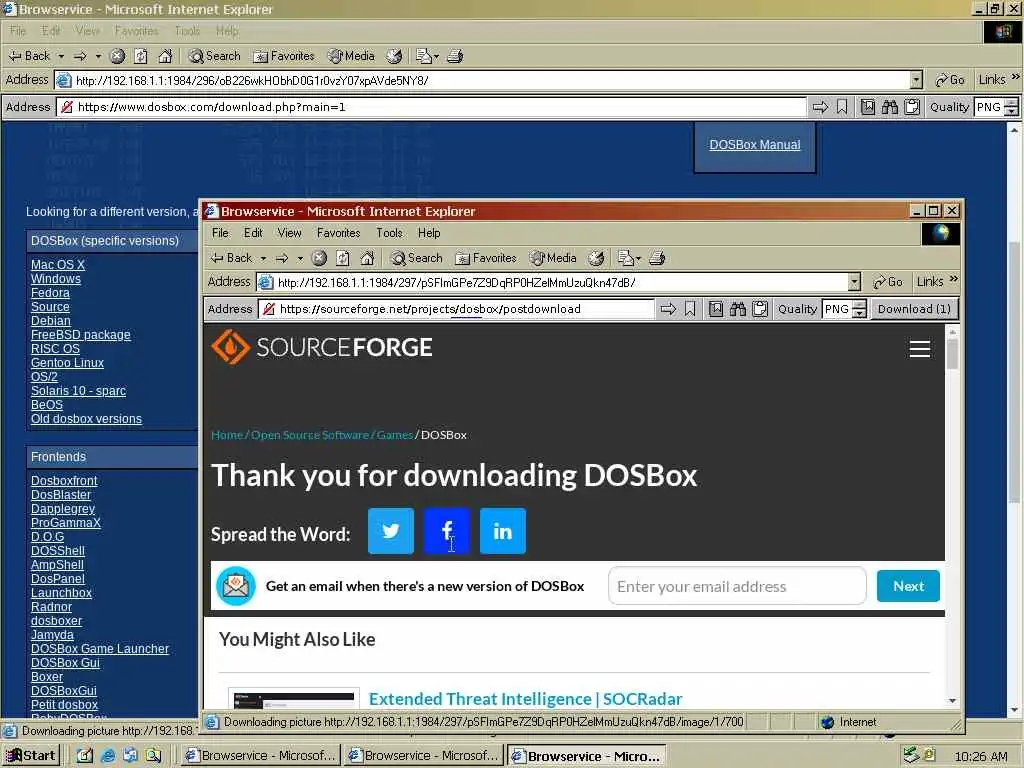Click the dosbox.com URL address field
Viewport: 1024px width, 768px height.
tap(431, 107)
